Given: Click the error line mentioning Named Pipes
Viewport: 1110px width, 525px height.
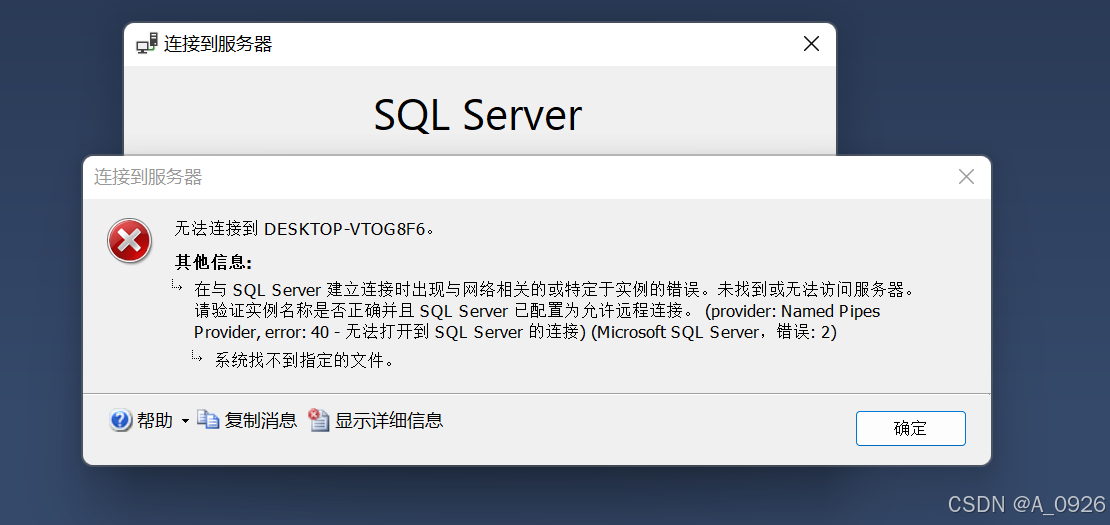Looking at the screenshot, I should pos(537,311).
